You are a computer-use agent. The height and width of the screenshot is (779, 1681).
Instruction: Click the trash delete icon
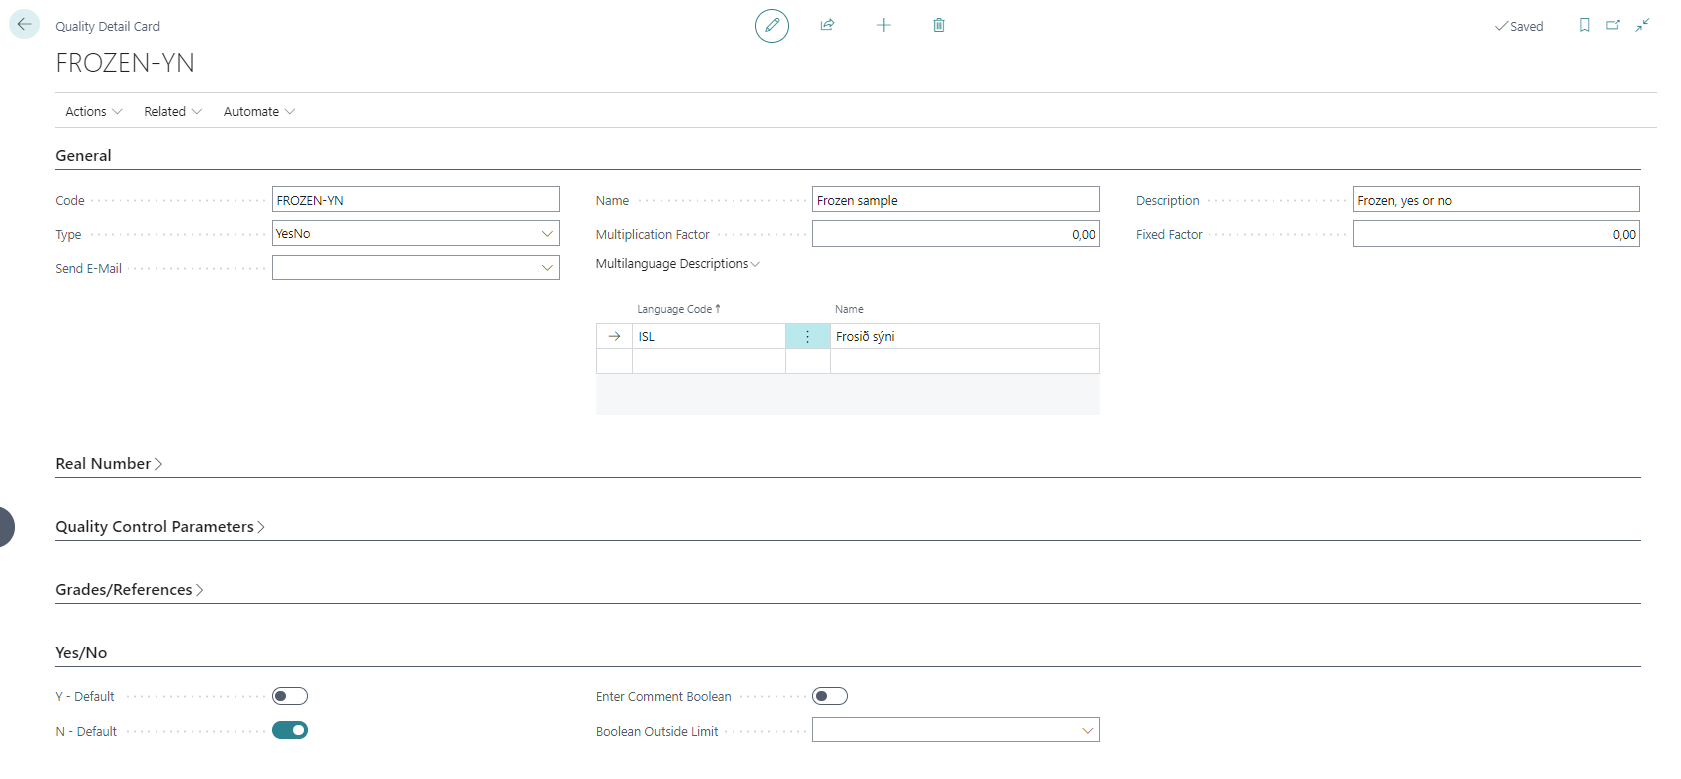(x=938, y=25)
